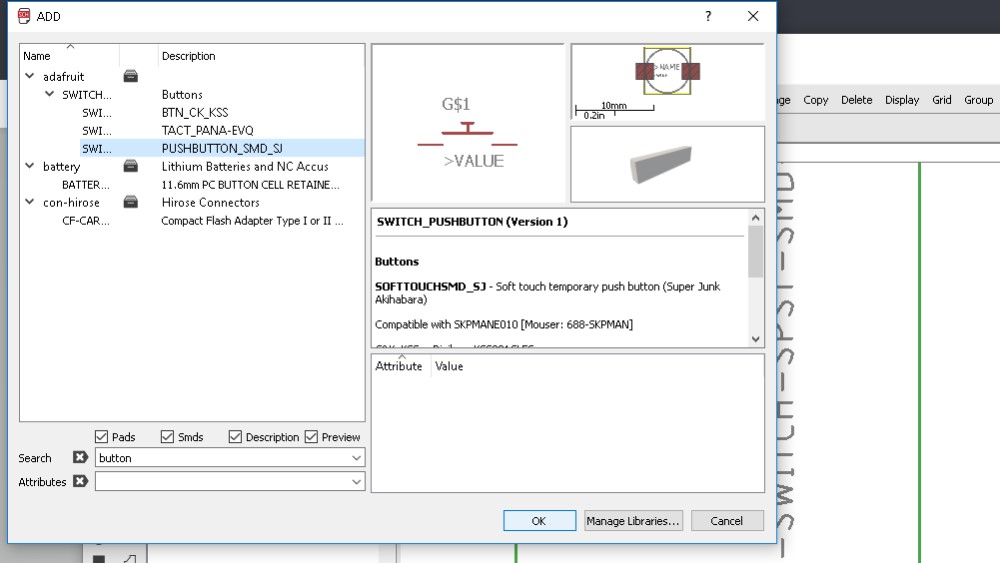Toggle the Pads checkbox

[x=101, y=437]
